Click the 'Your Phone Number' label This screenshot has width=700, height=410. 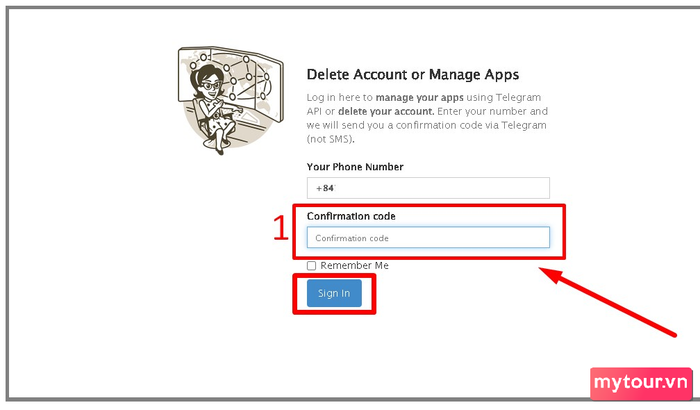(x=355, y=167)
